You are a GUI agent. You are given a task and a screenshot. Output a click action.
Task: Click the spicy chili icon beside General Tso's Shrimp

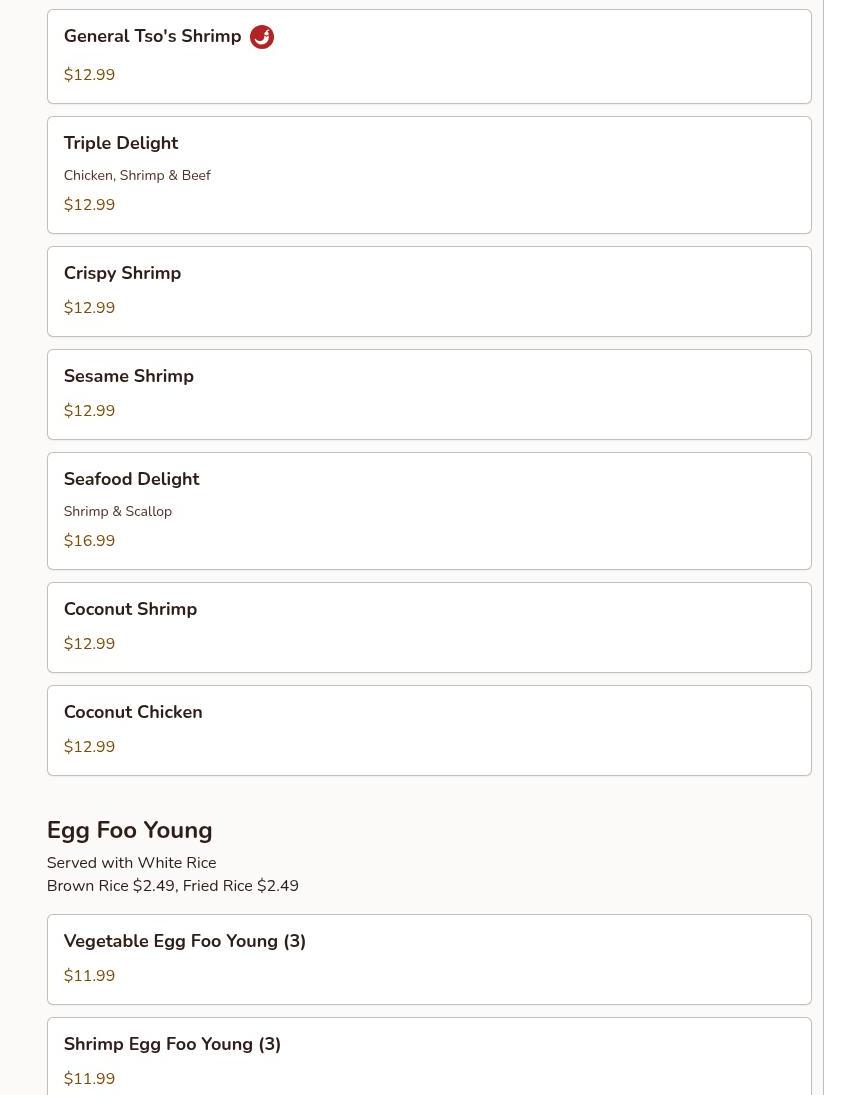[262, 37]
